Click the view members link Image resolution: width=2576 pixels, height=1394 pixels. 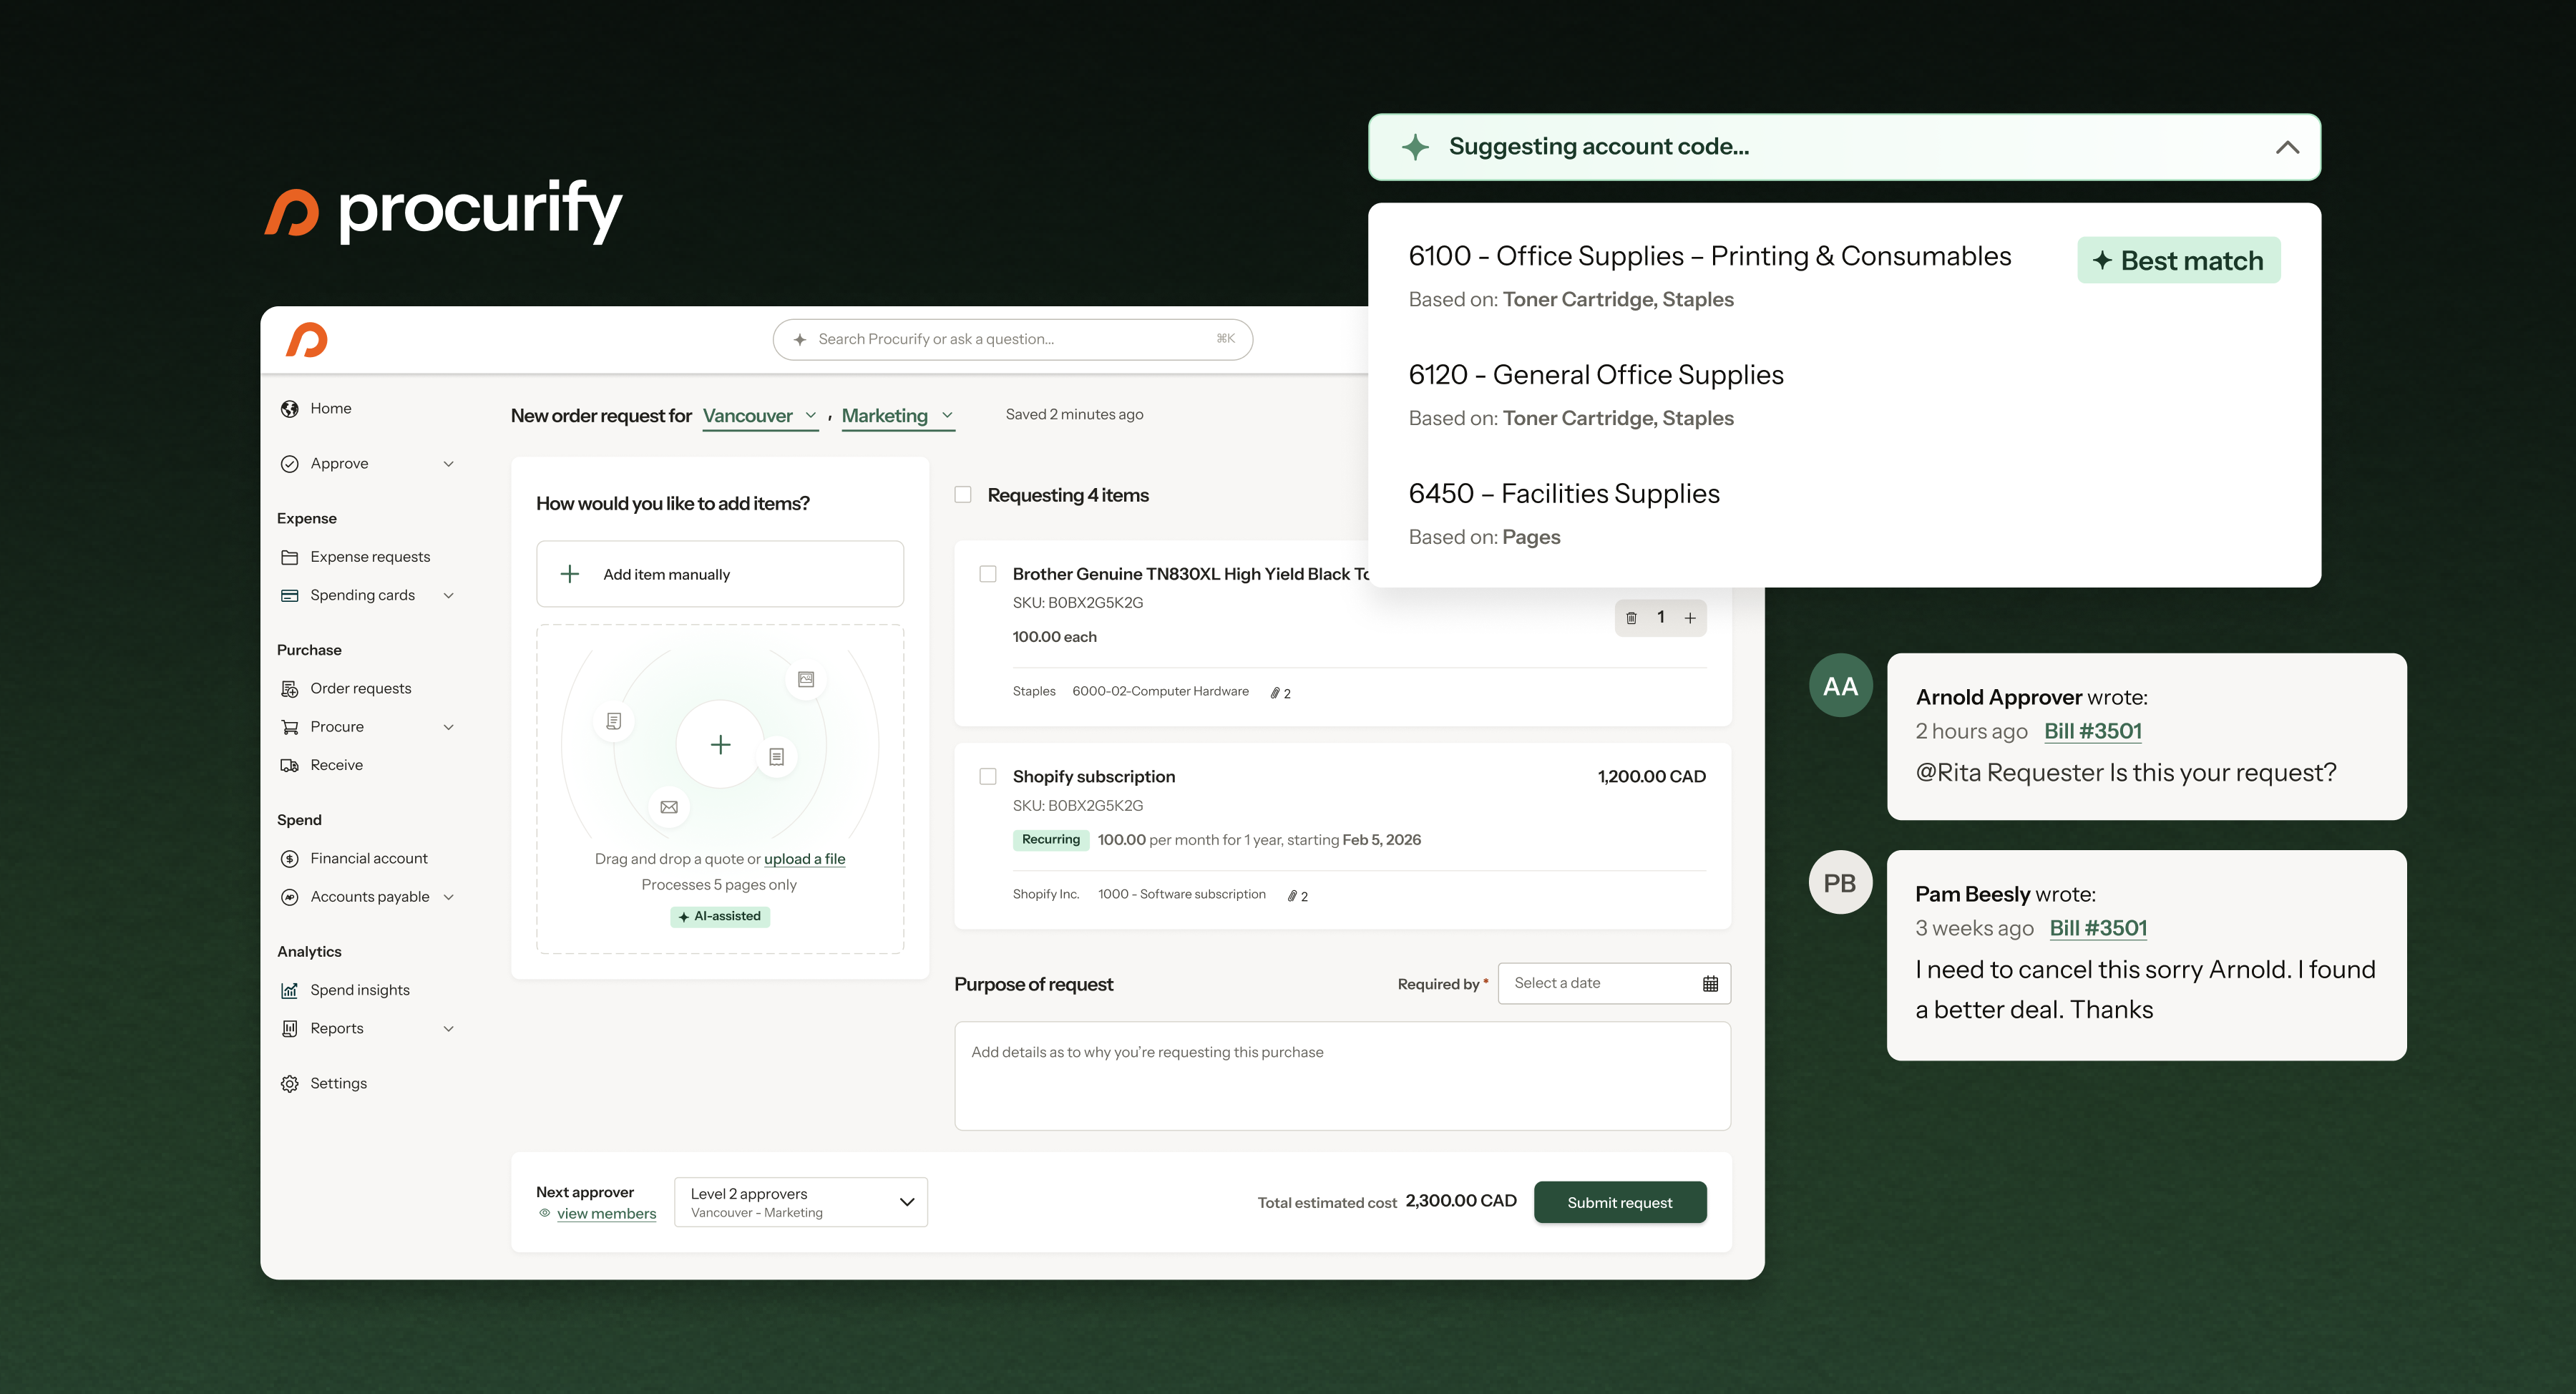coord(606,1214)
